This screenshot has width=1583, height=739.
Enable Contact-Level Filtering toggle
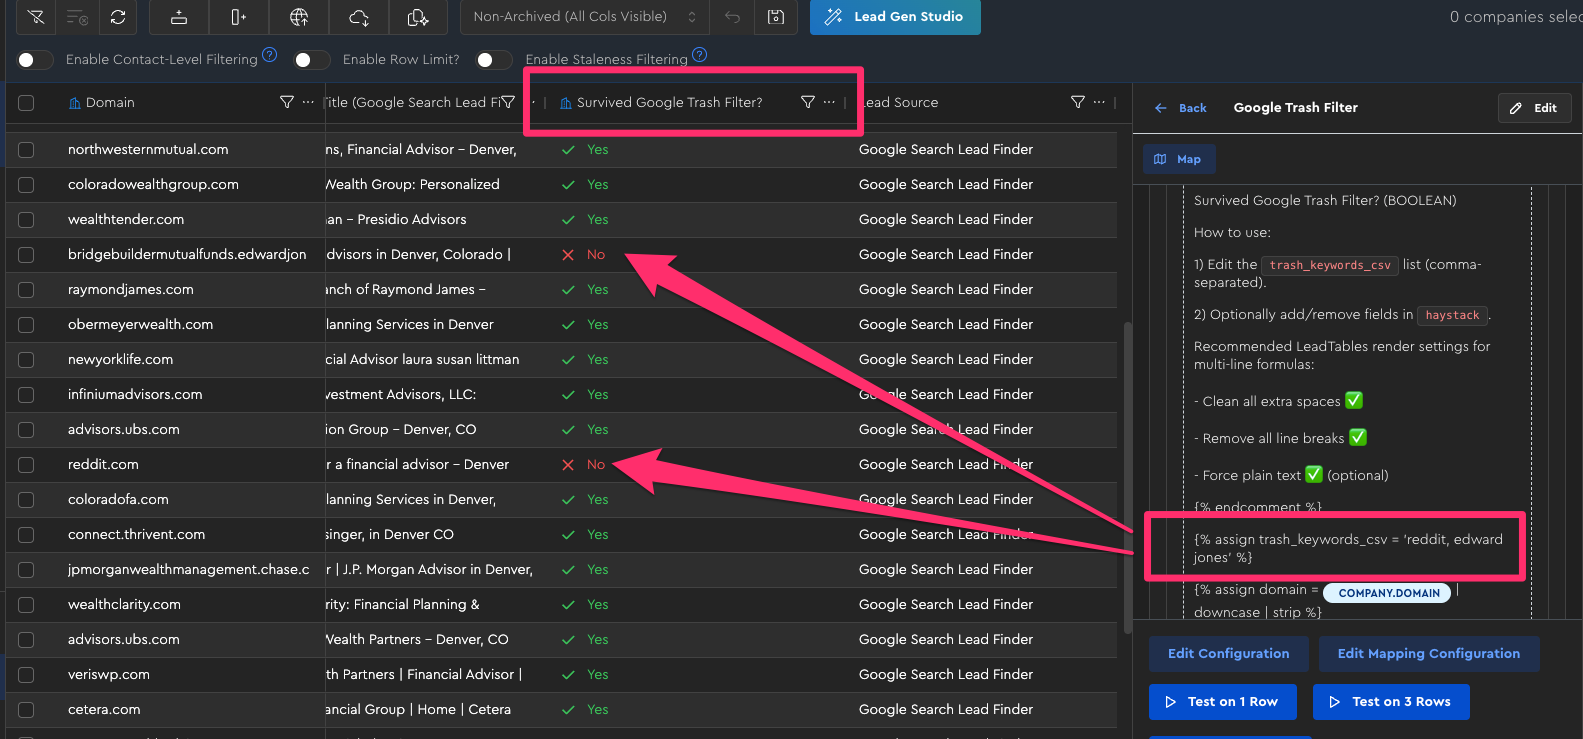click(35, 60)
